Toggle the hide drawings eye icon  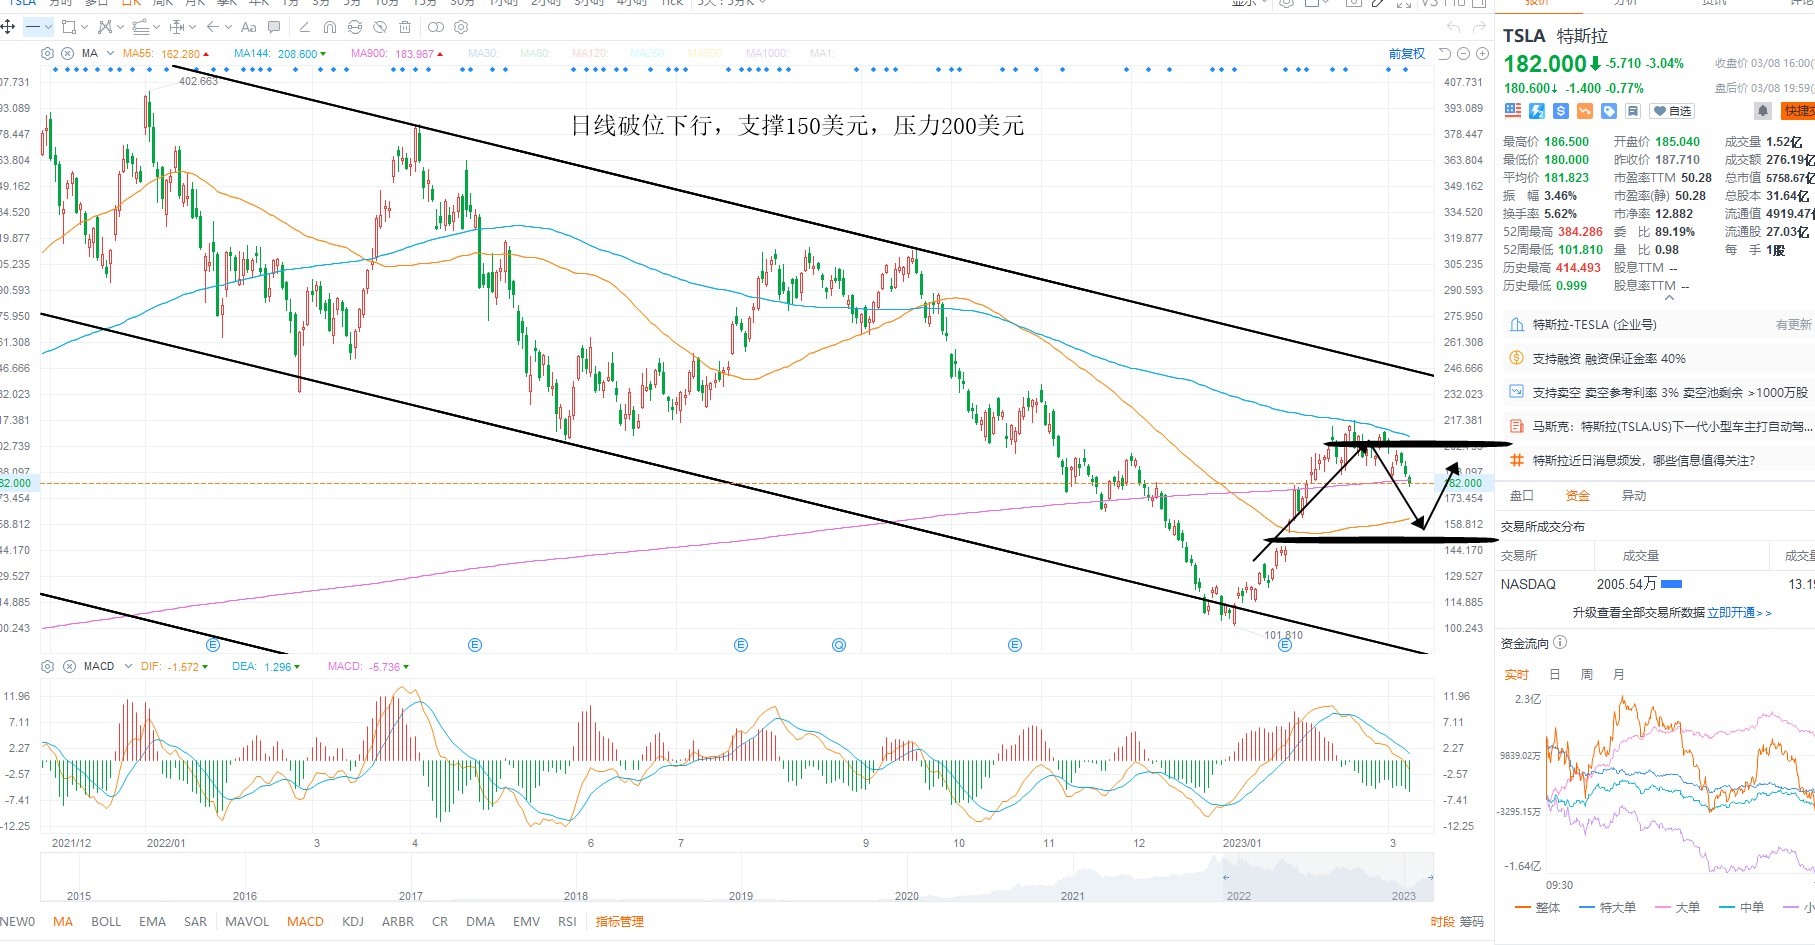coord(380,27)
